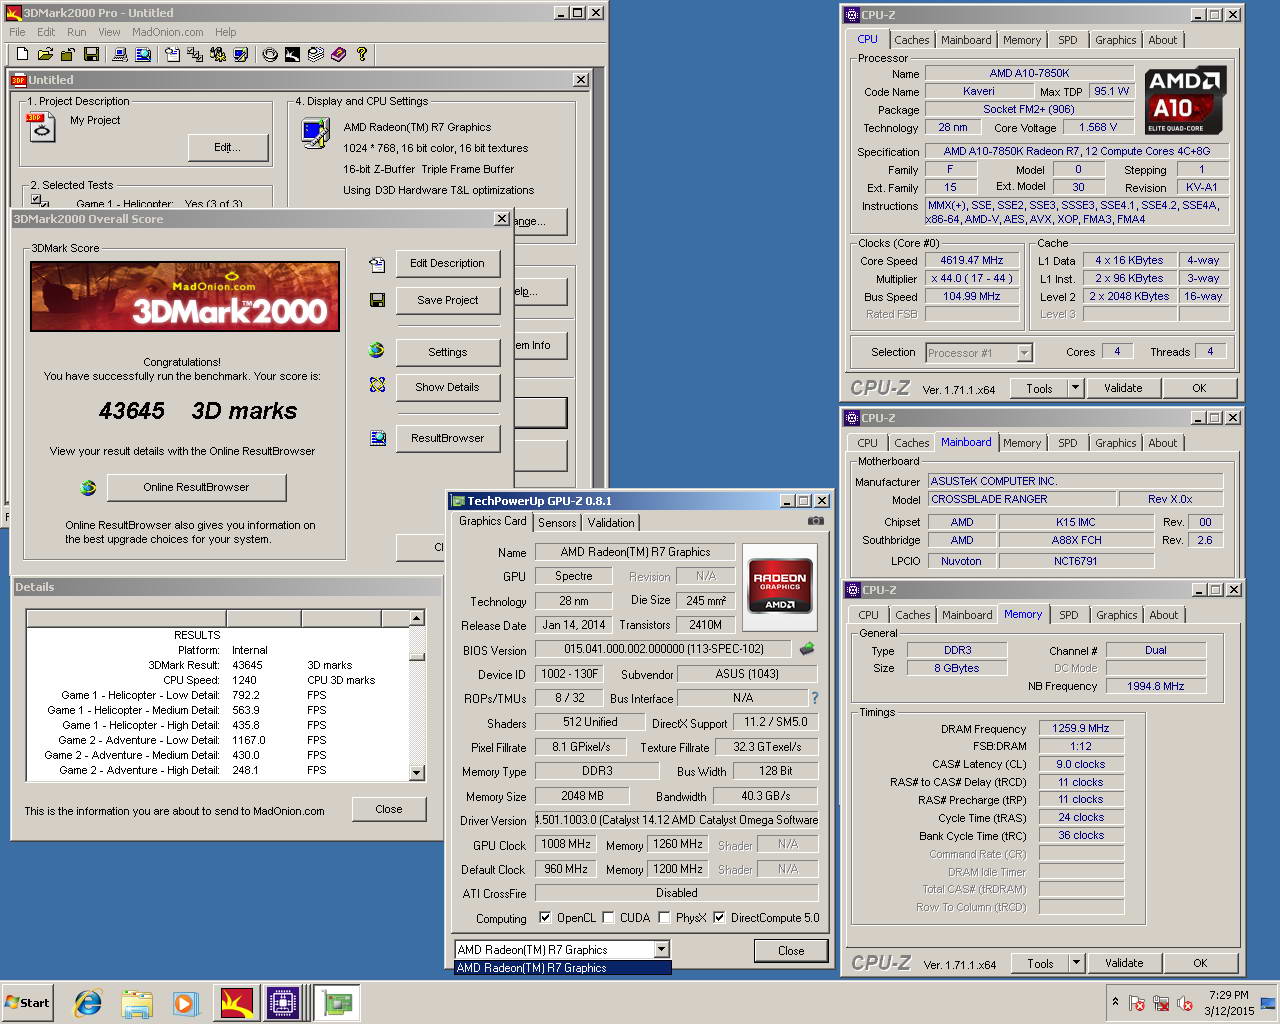1280x1024 pixels.
Task: Click the Start button
Action: coord(27,1003)
